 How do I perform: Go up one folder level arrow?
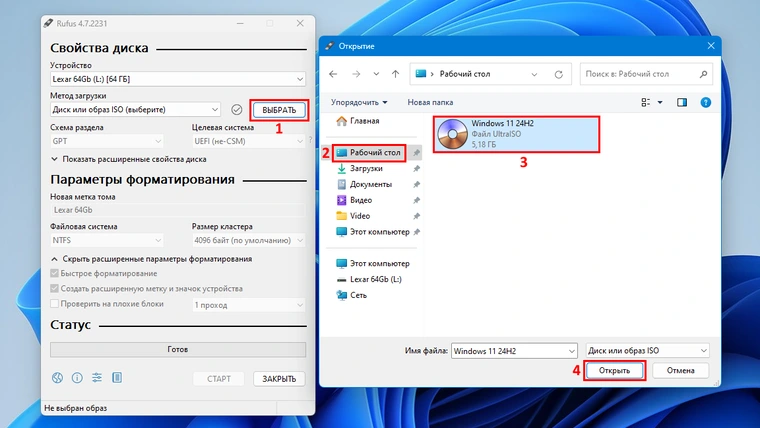pos(396,73)
